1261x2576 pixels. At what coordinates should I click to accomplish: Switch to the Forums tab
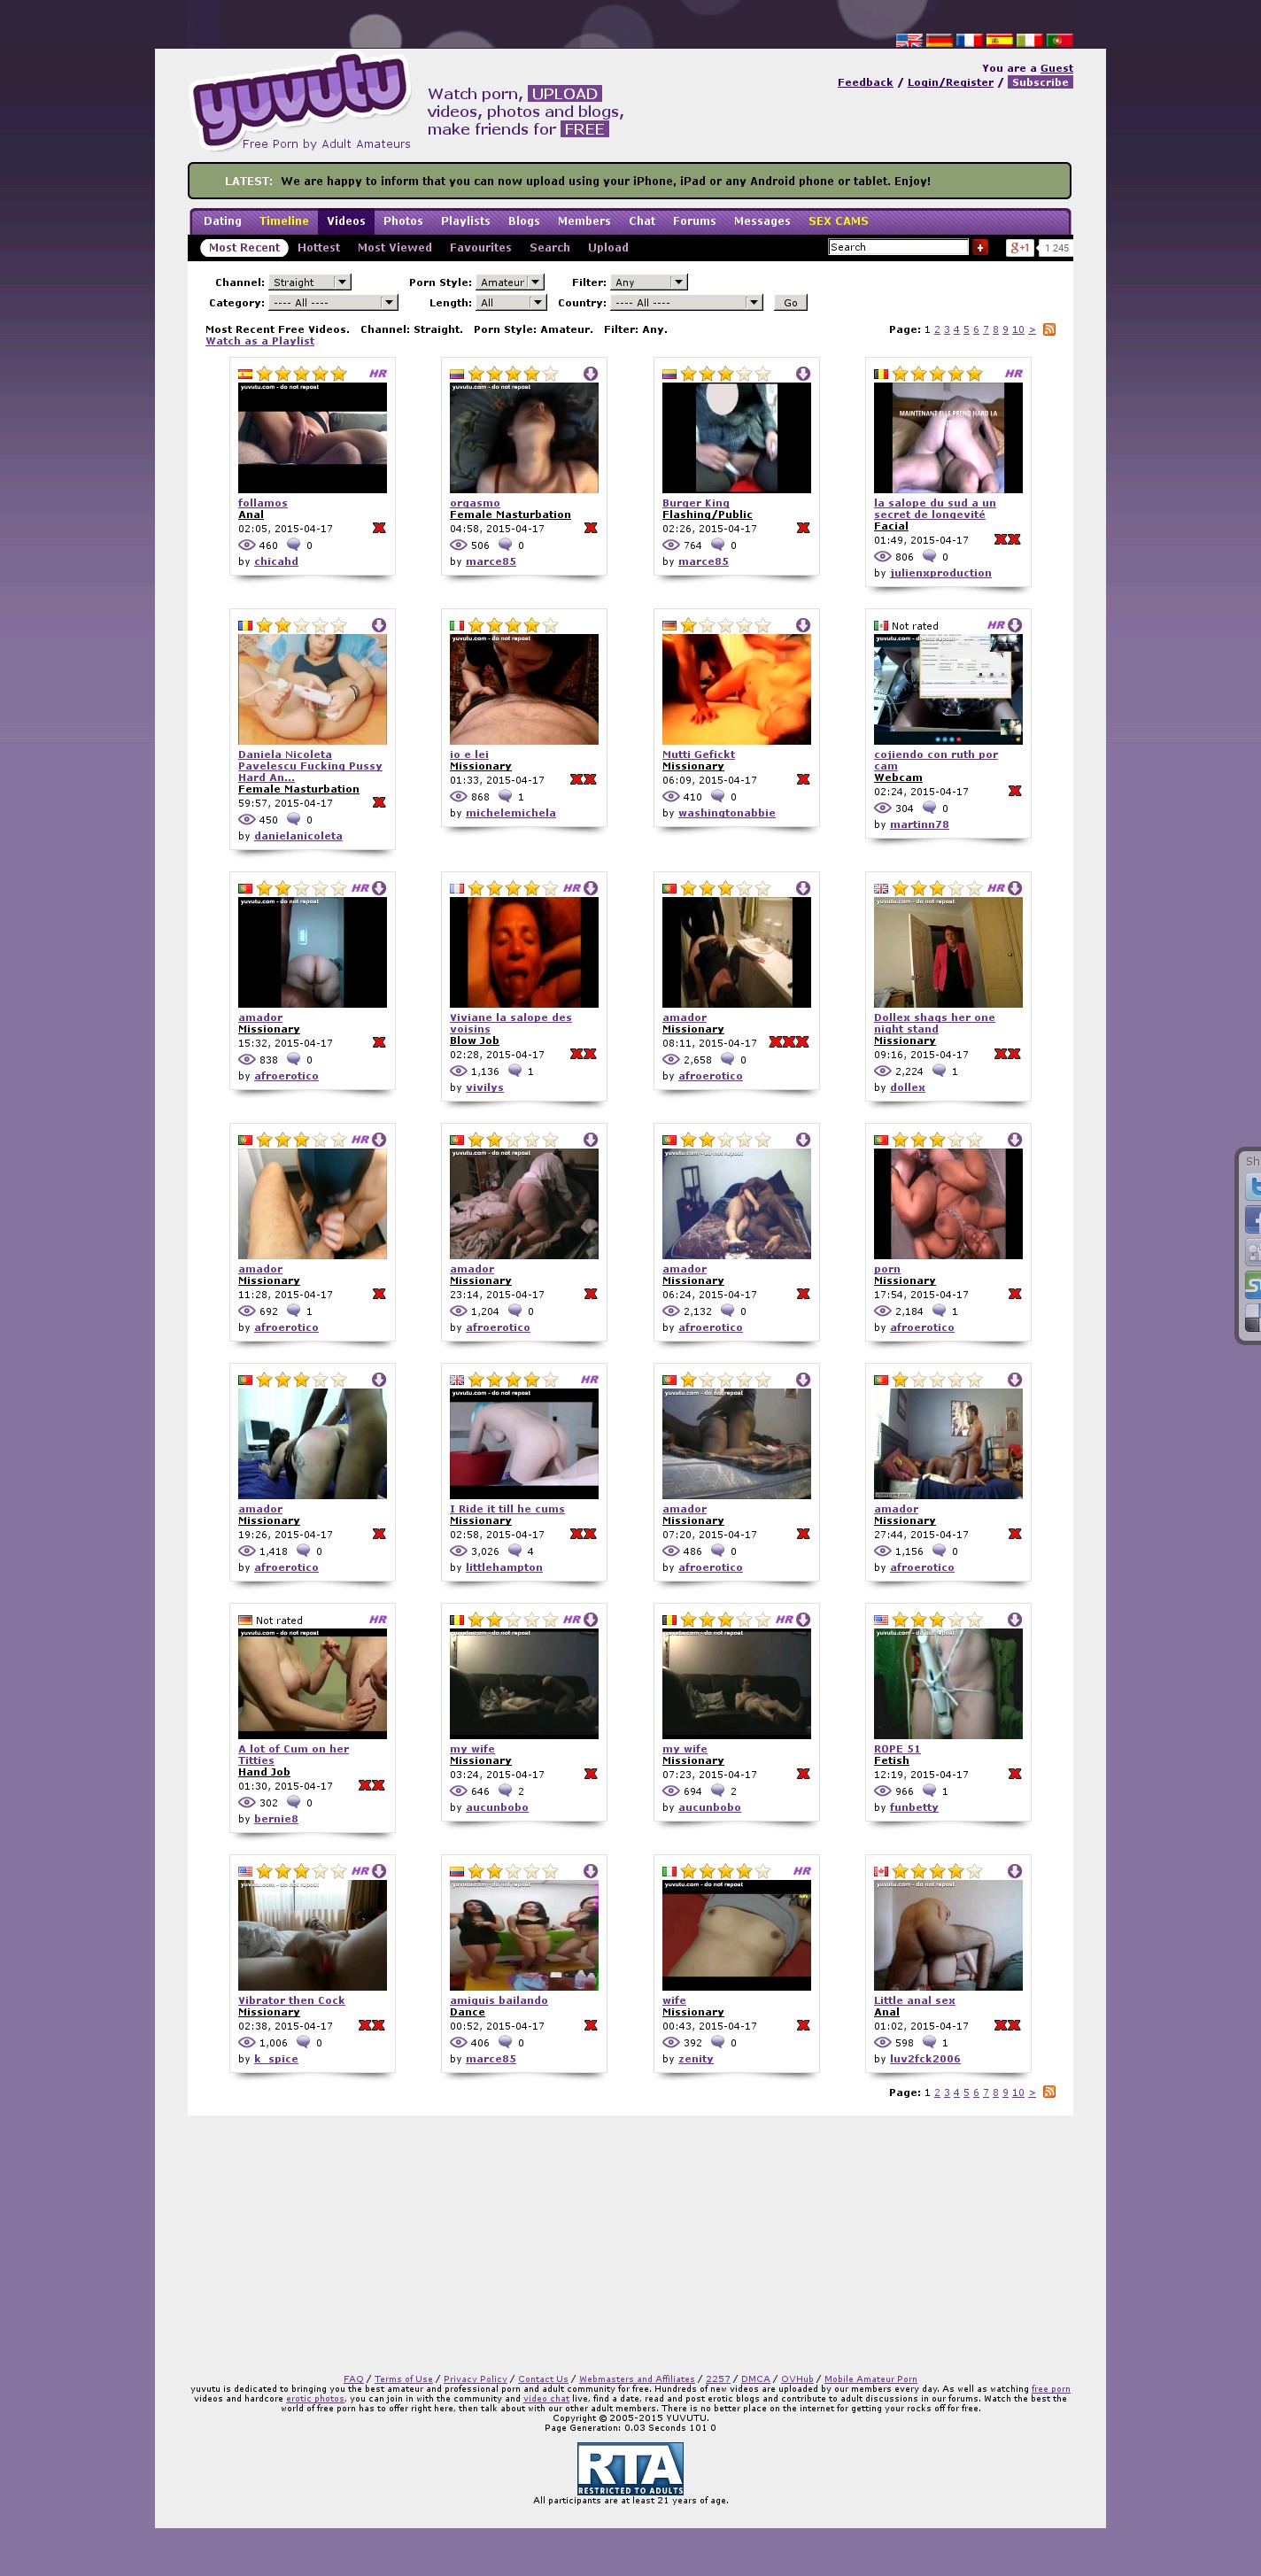(x=693, y=221)
